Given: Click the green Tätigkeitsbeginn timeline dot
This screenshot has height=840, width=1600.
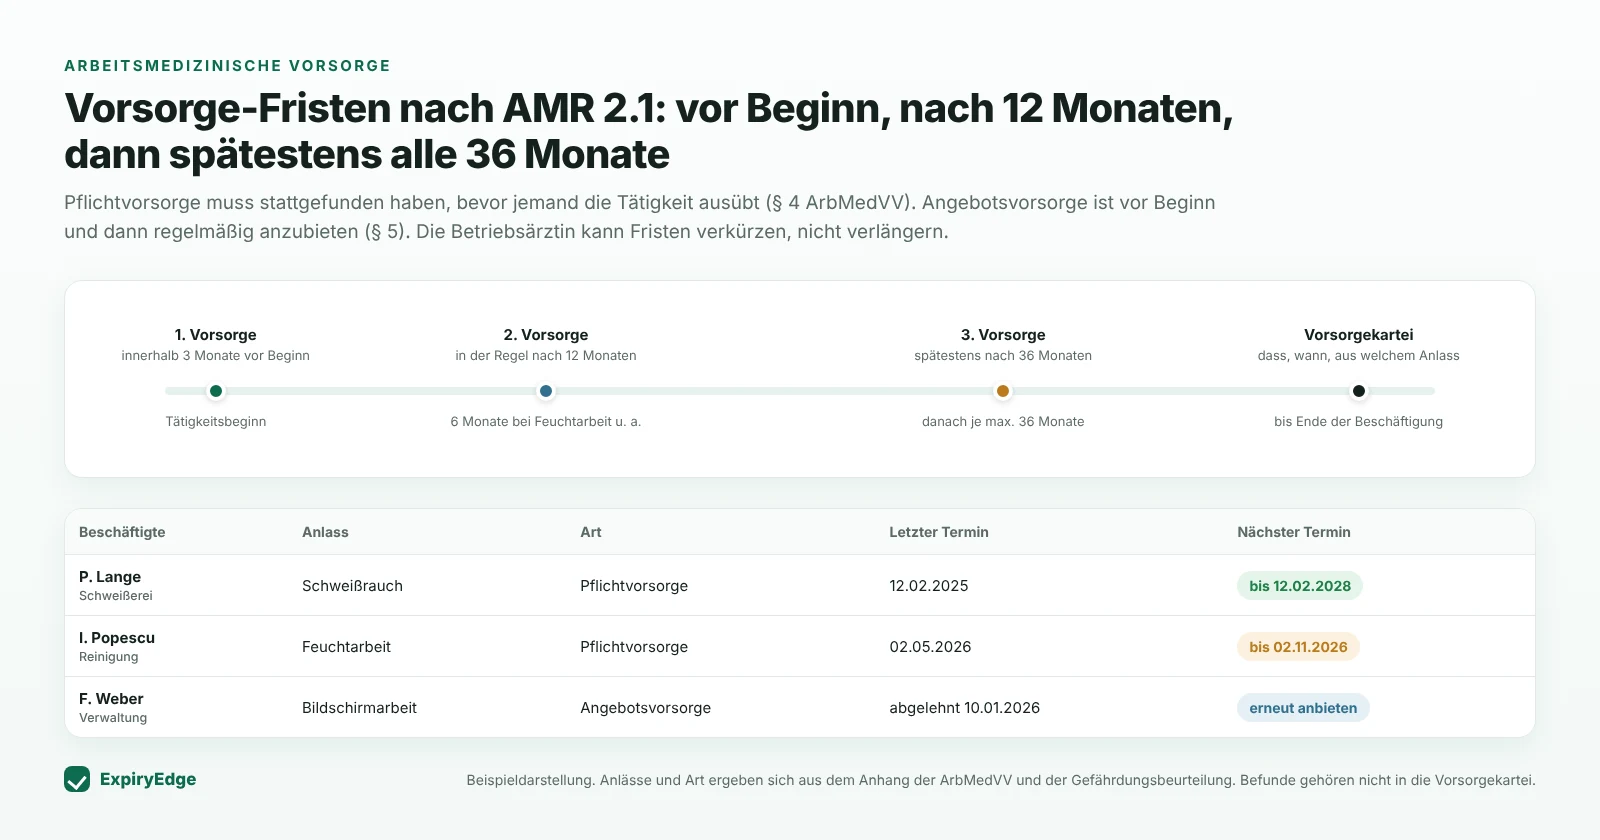Looking at the screenshot, I should (216, 391).
